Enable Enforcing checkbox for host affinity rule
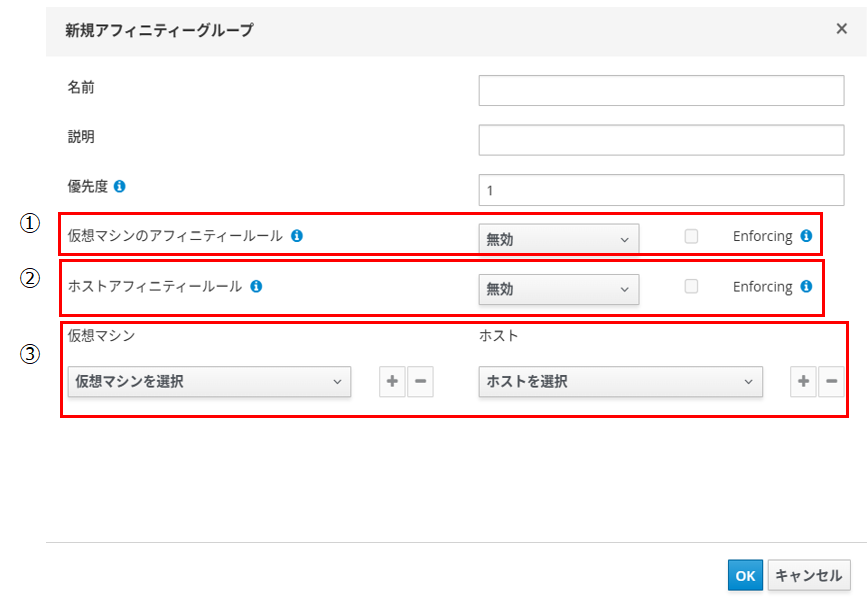This screenshot has height=606, width=867. [691, 287]
